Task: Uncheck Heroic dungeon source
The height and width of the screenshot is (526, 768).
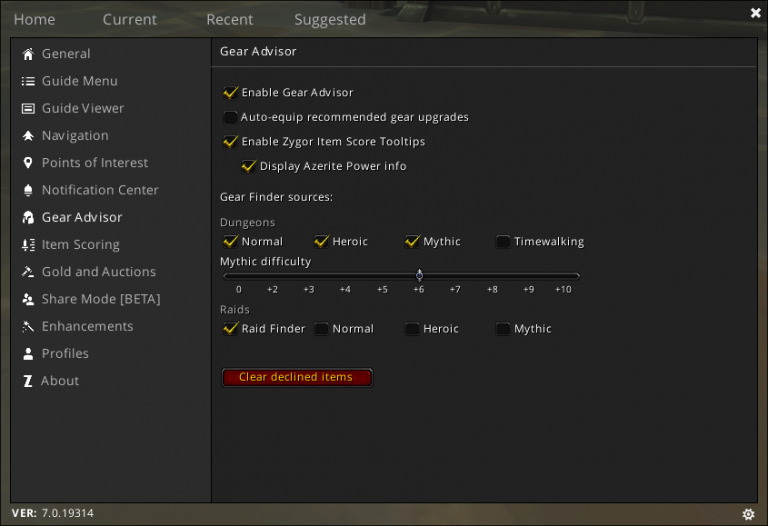Action: tap(321, 241)
